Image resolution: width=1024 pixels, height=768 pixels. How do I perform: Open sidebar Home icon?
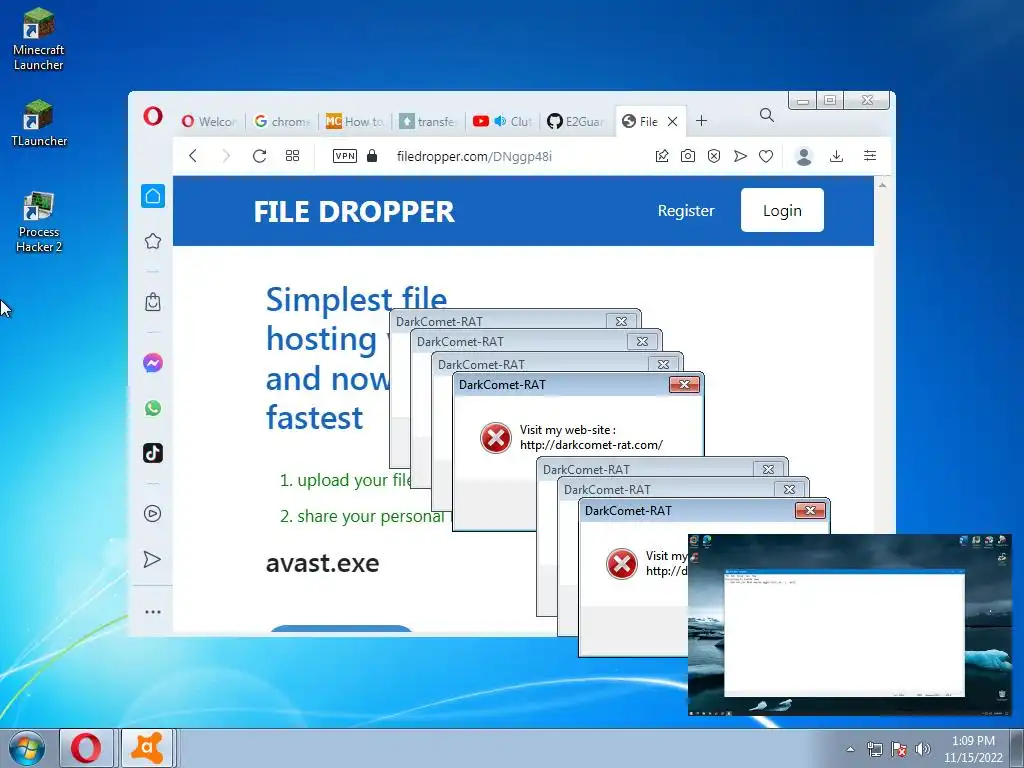[153, 196]
